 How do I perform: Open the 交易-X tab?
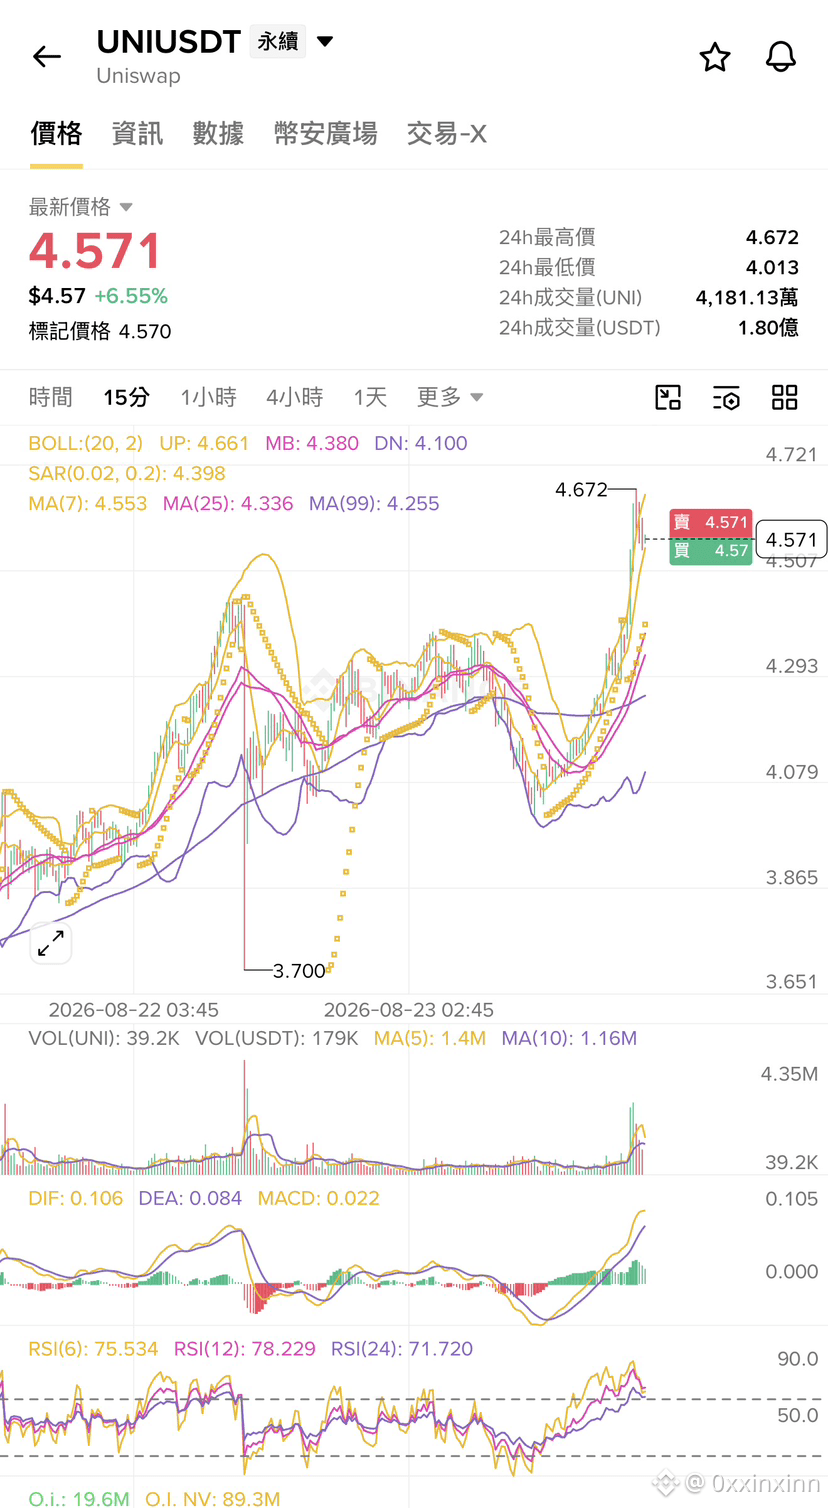(x=447, y=133)
